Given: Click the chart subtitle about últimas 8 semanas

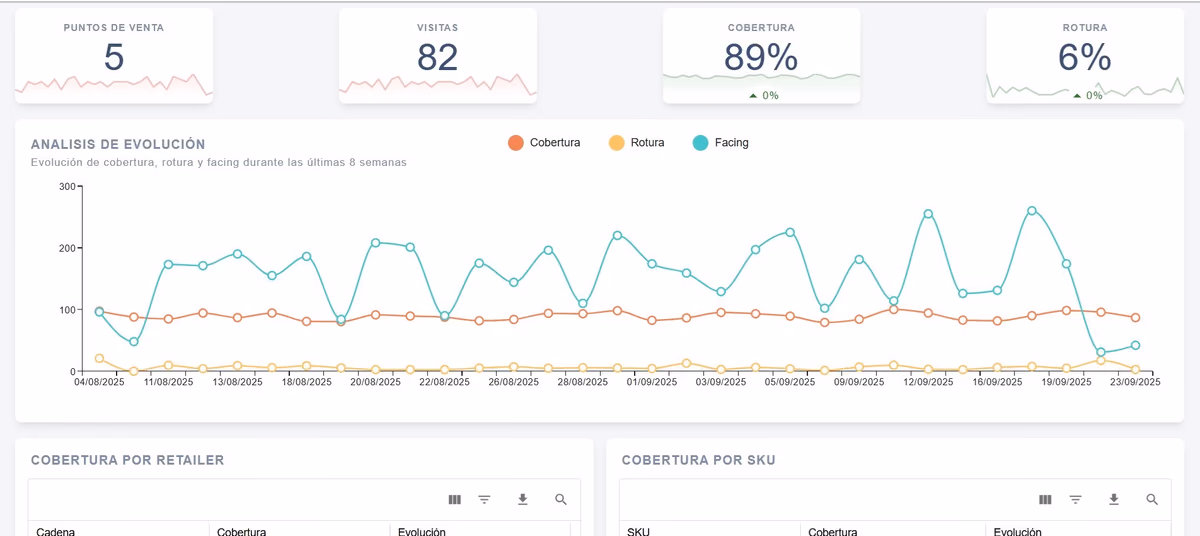Looking at the screenshot, I should pyautogui.click(x=219, y=162).
